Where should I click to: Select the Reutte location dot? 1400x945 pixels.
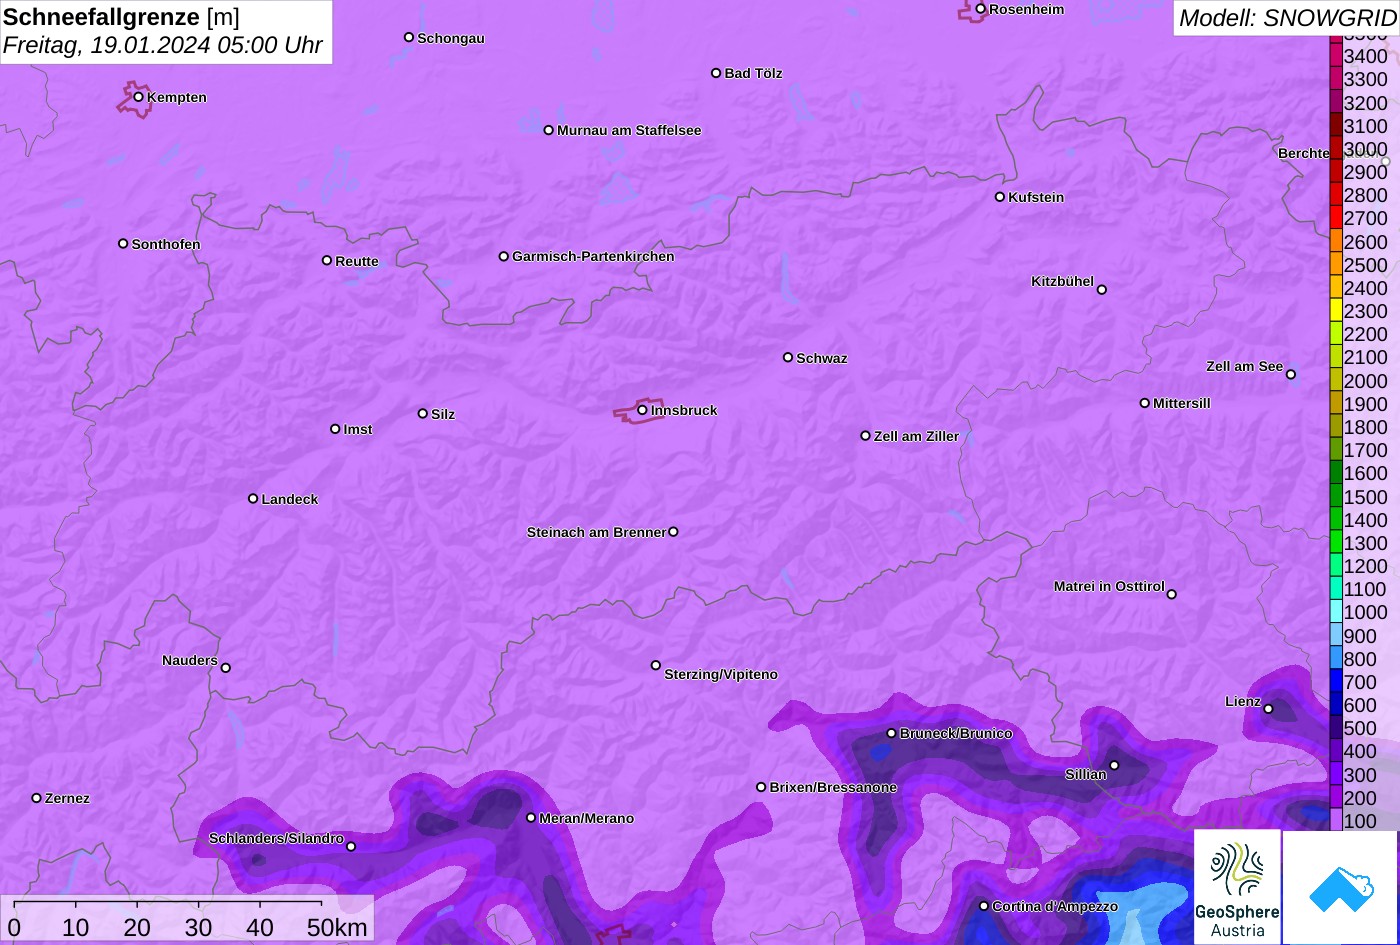click(x=326, y=261)
